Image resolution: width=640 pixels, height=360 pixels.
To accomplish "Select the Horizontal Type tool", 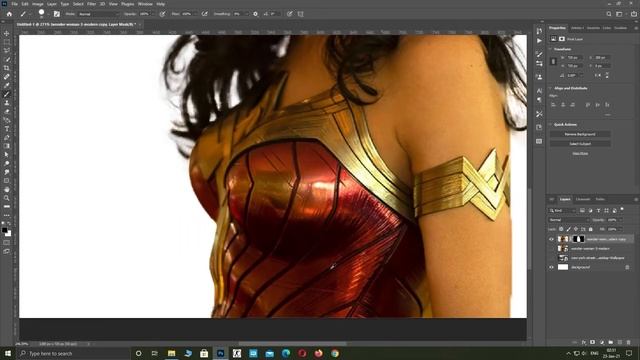I will [7, 129].
